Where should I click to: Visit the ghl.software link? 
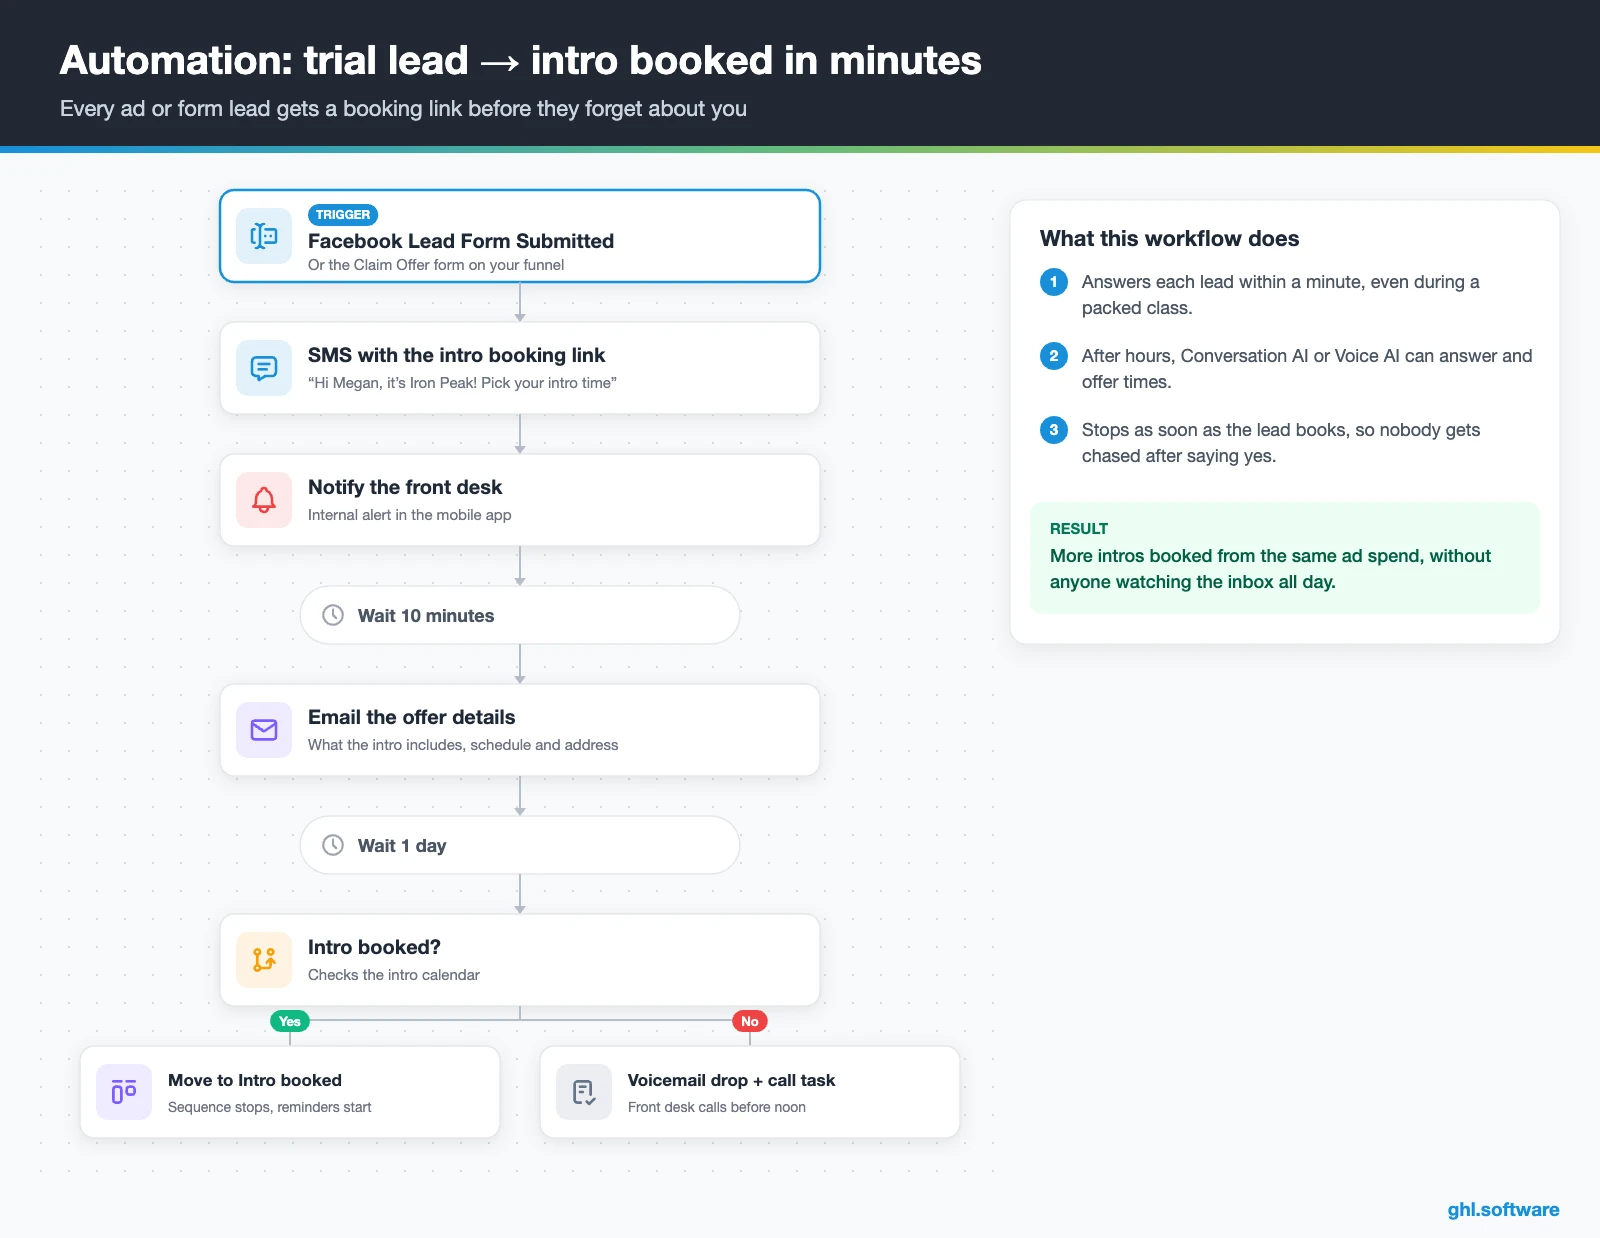[x=1503, y=1209]
